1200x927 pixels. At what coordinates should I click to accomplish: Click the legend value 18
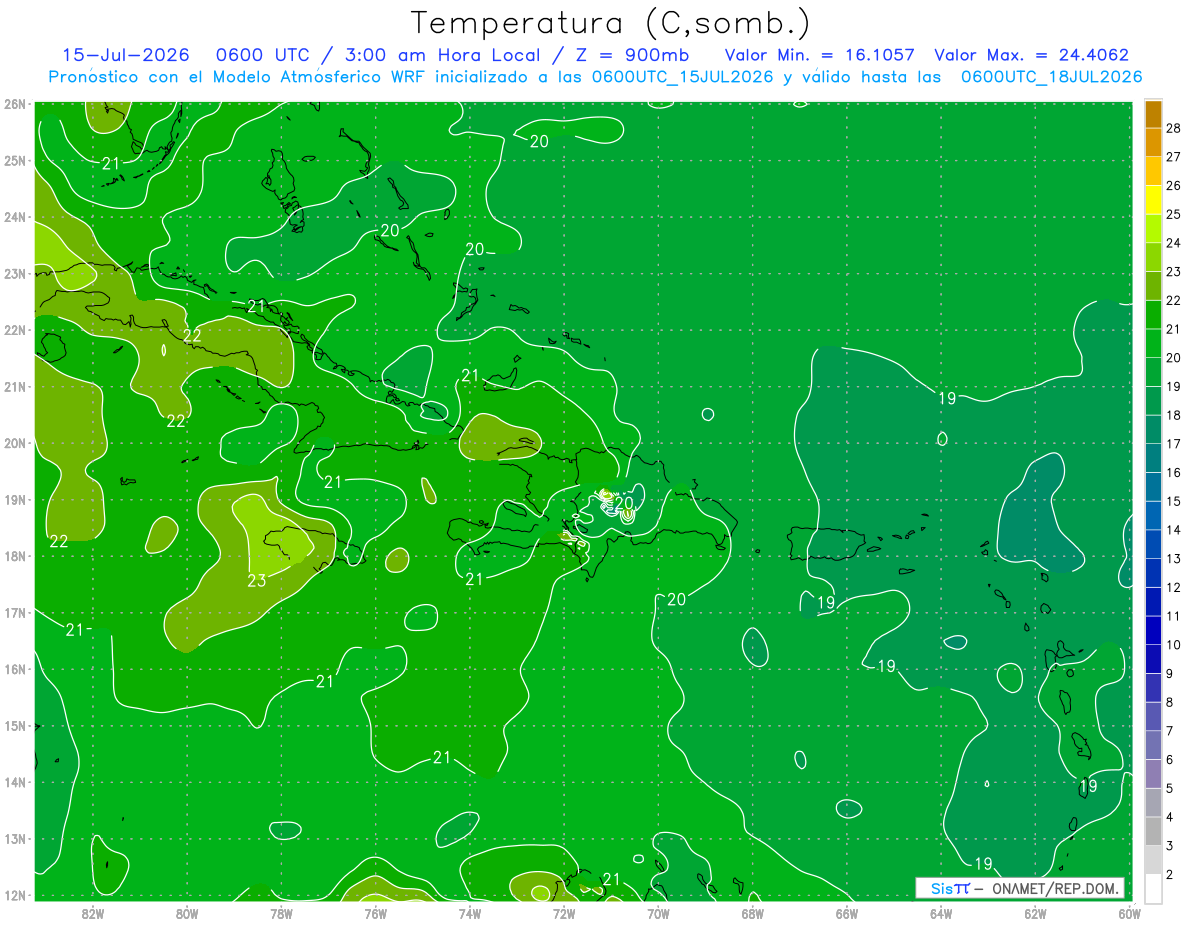[1173, 415]
